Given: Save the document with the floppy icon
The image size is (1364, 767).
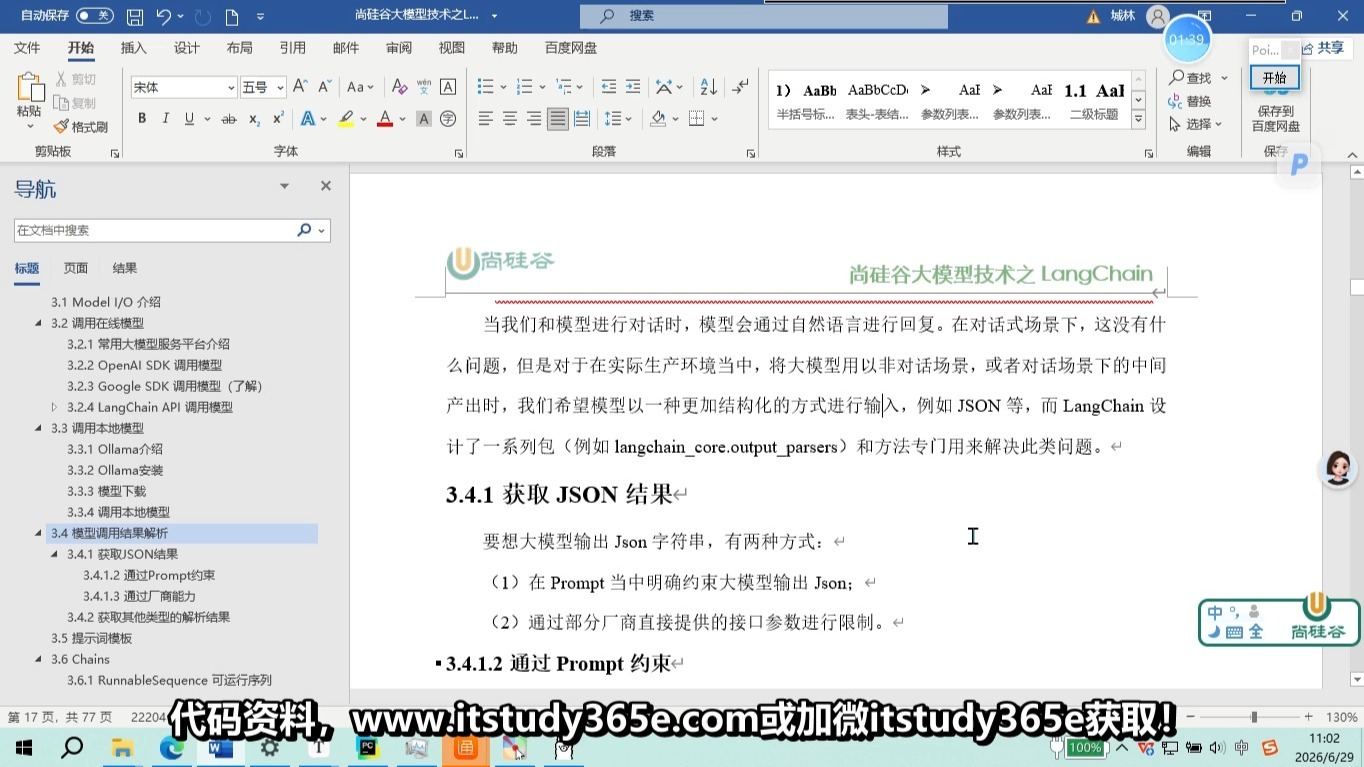Looking at the screenshot, I should pos(135,16).
